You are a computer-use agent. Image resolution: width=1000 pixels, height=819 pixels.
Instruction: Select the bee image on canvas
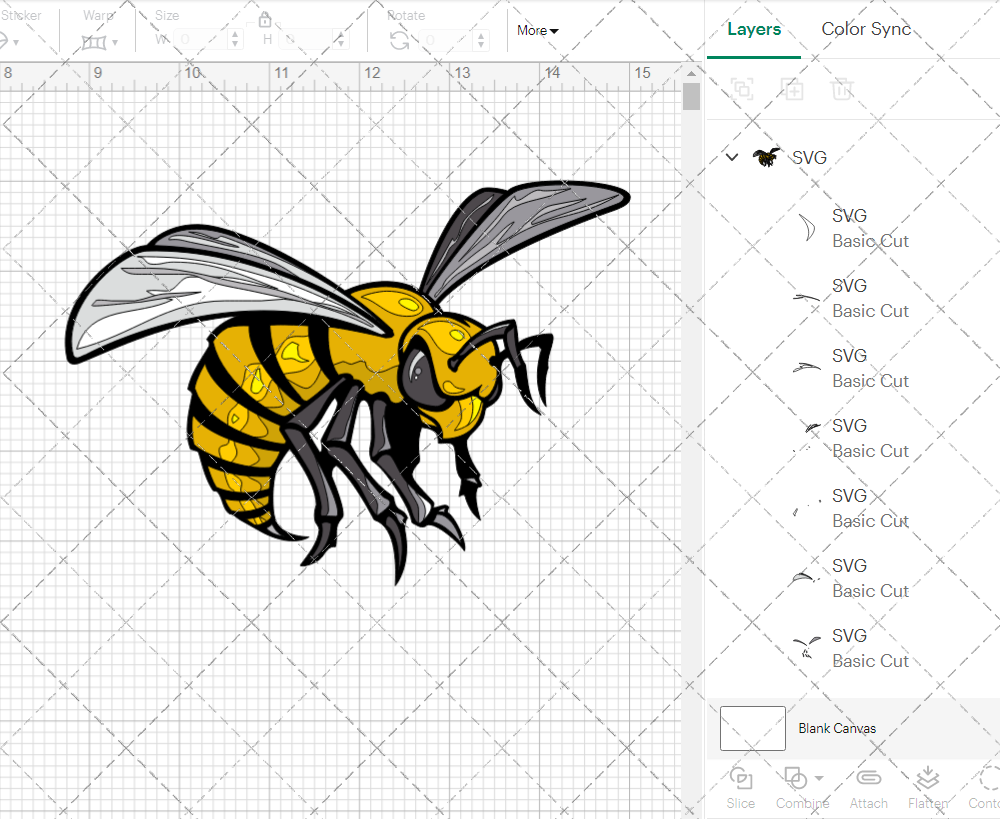(348, 383)
